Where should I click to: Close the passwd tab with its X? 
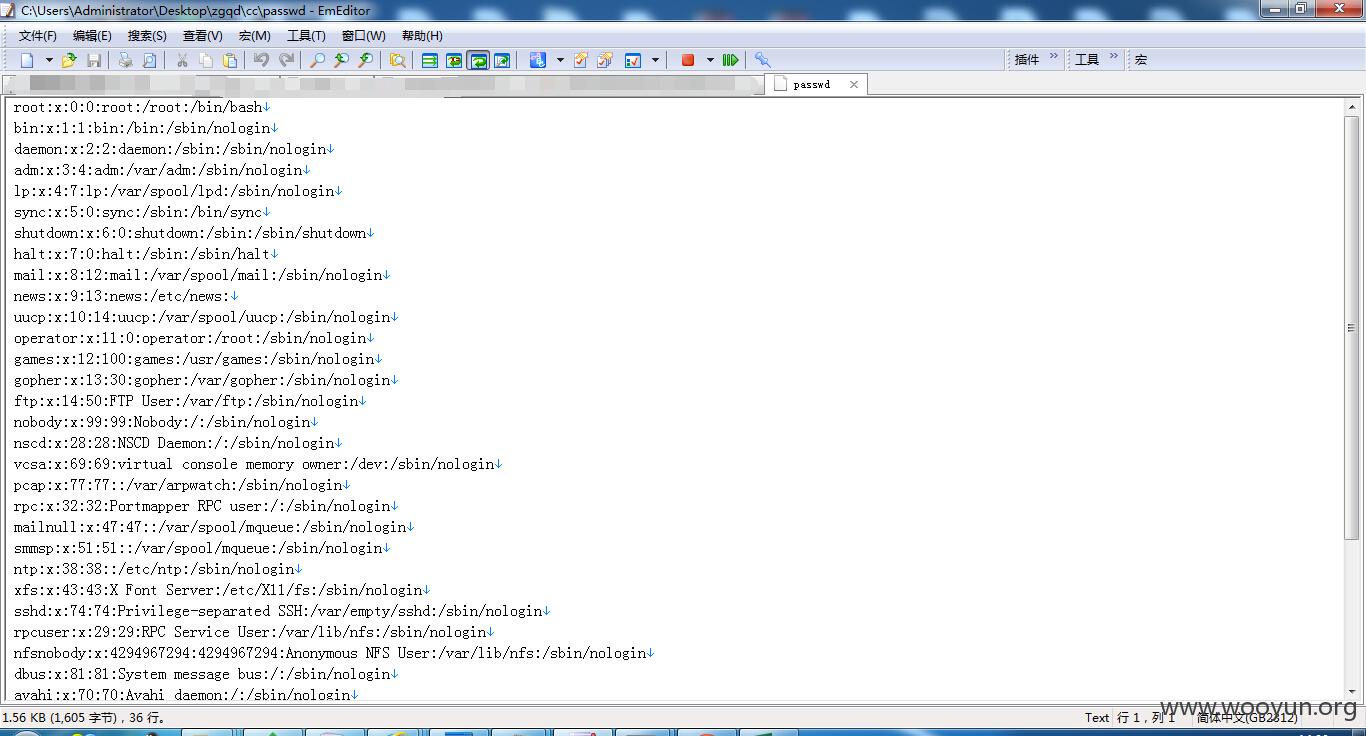[853, 85]
